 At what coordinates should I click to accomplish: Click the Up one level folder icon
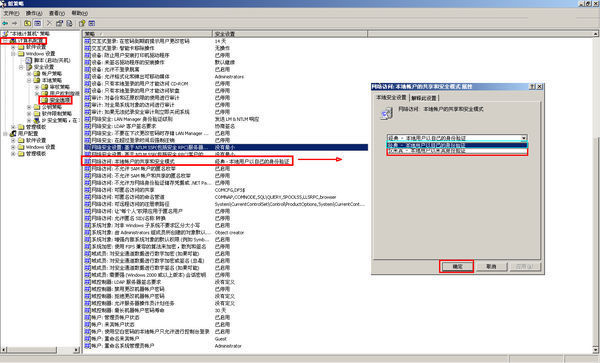coord(28,23)
